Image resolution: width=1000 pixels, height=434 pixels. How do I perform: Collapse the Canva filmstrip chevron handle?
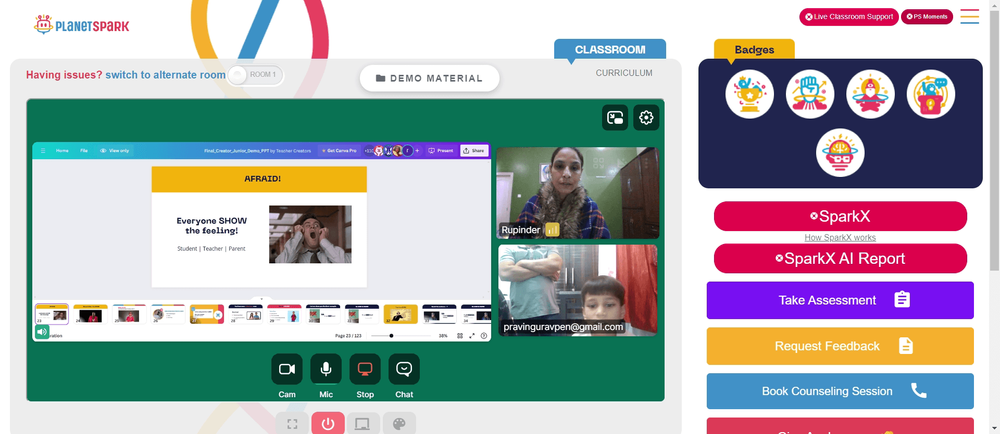point(261,298)
